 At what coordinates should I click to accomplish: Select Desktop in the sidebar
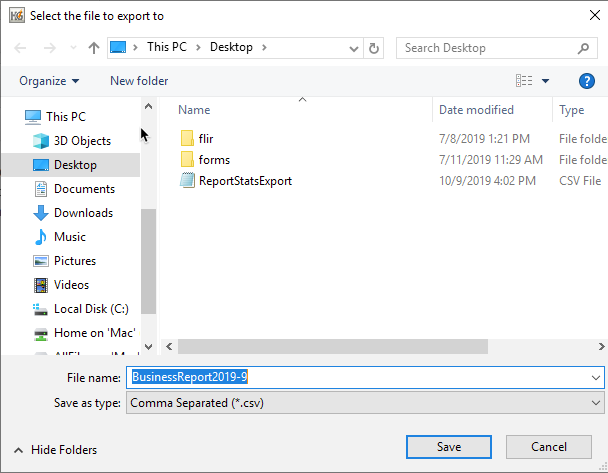point(71,165)
